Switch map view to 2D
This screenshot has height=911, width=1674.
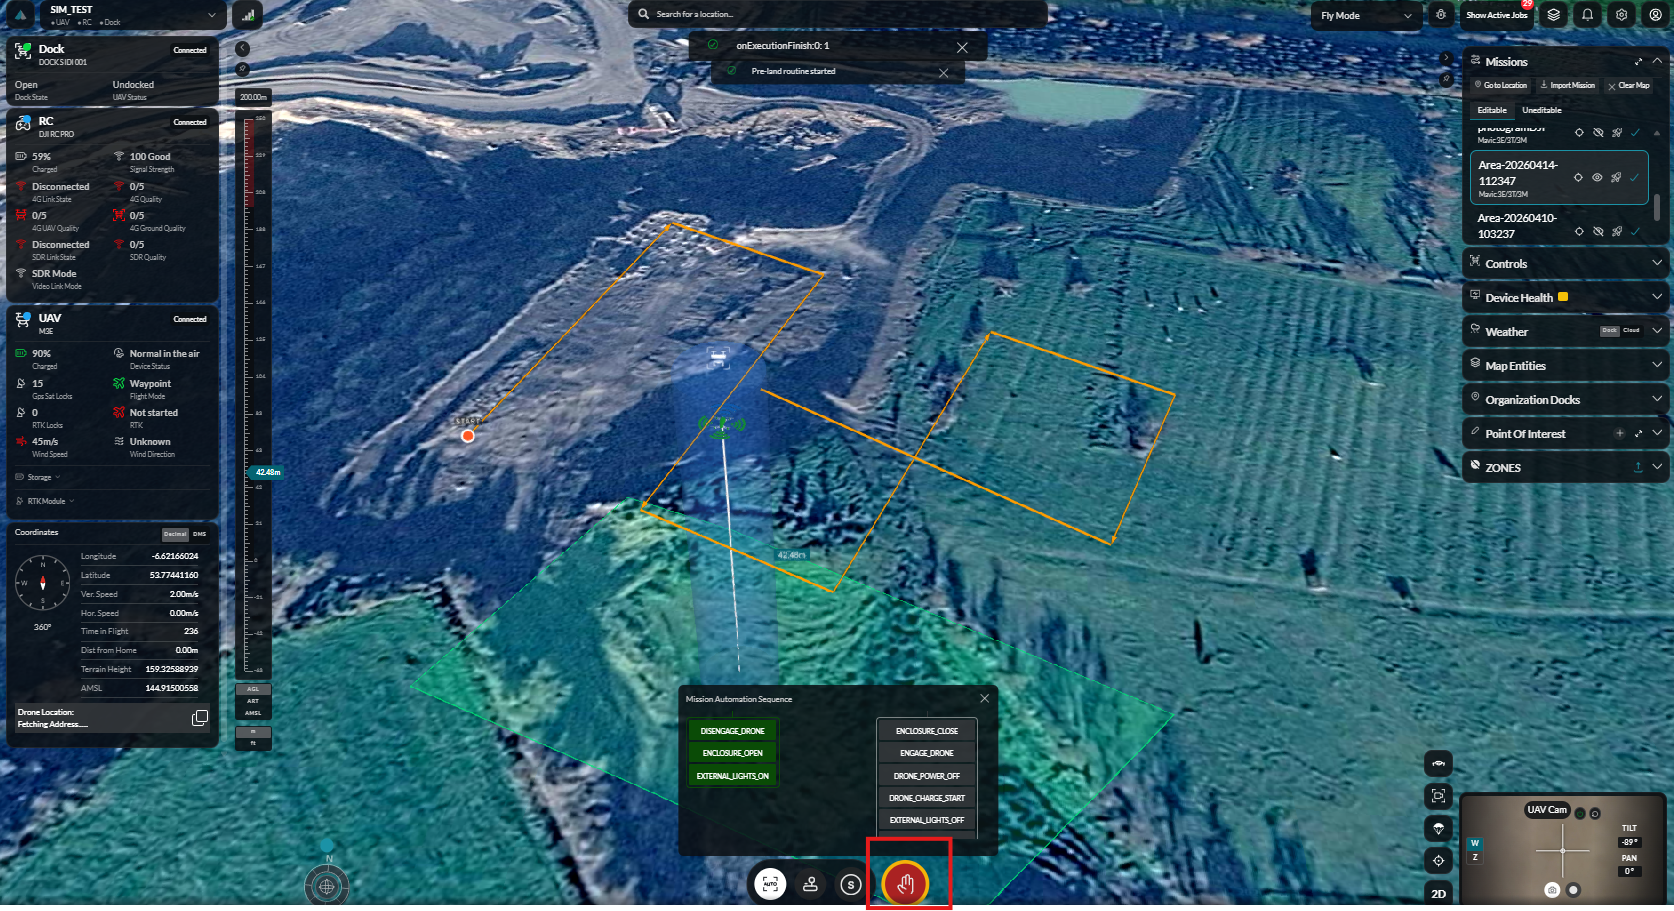click(x=1438, y=894)
